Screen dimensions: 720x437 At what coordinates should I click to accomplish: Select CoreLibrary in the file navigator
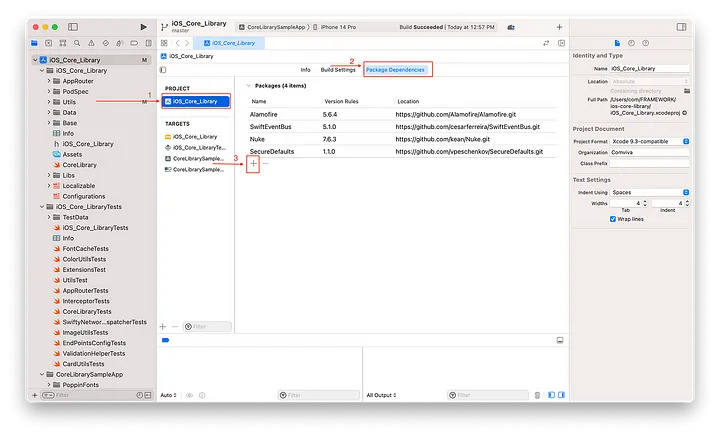click(79, 165)
